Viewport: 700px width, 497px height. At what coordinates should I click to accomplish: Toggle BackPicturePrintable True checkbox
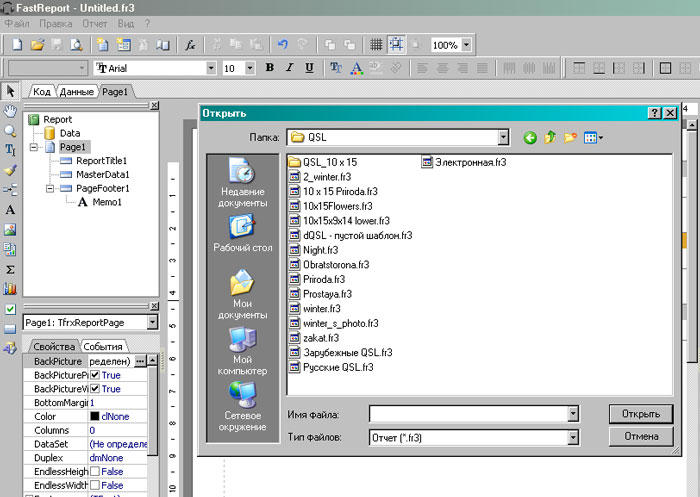point(95,375)
